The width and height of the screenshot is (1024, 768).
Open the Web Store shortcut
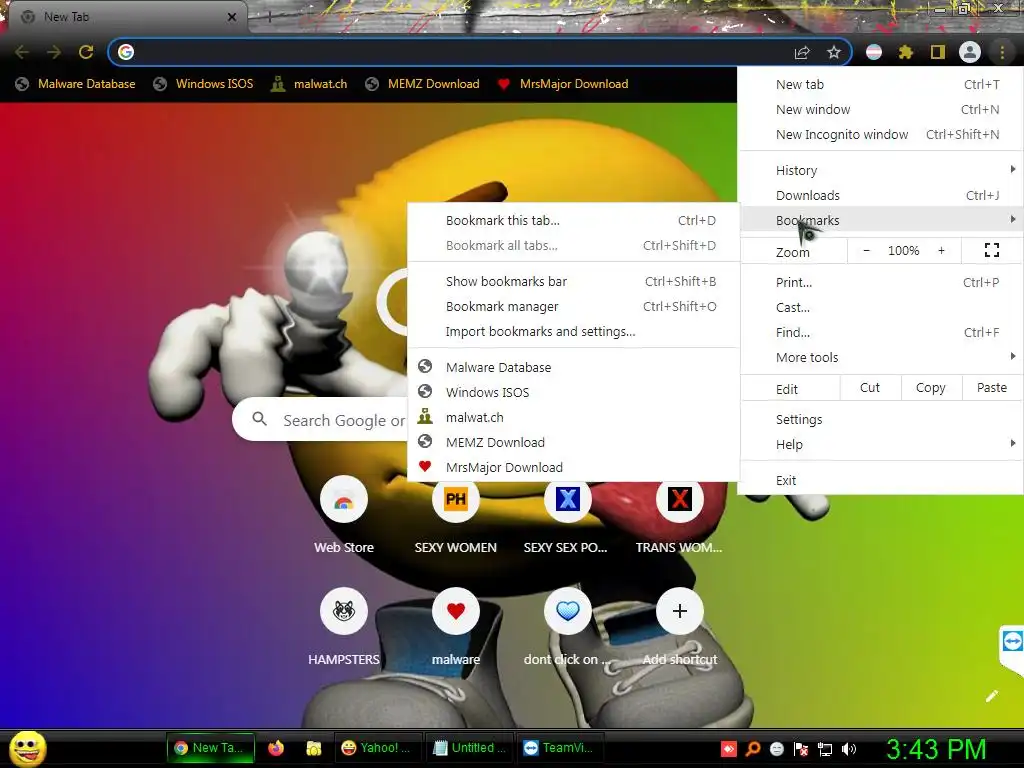[x=344, y=500]
